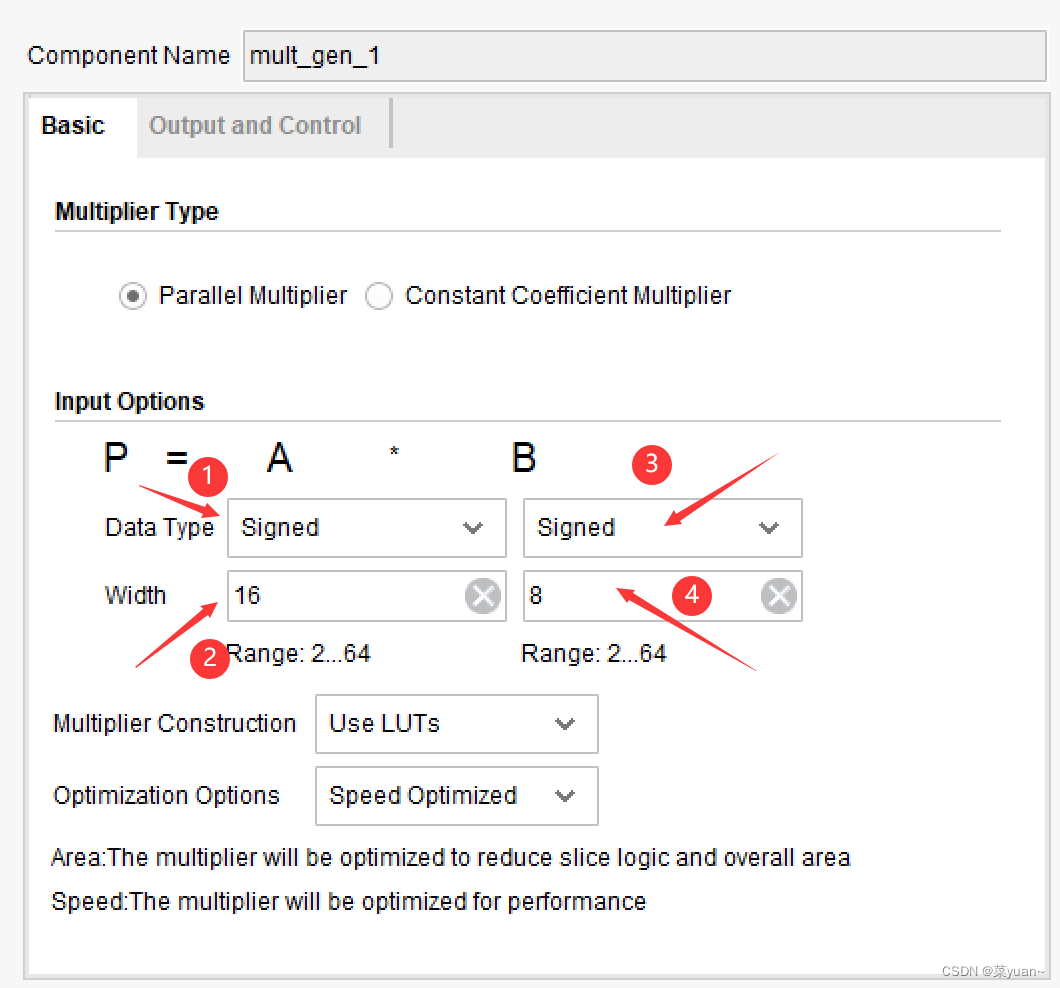The image size is (1060, 988).
Task: Clear the A width value with X icon
Action: (483, 597)
